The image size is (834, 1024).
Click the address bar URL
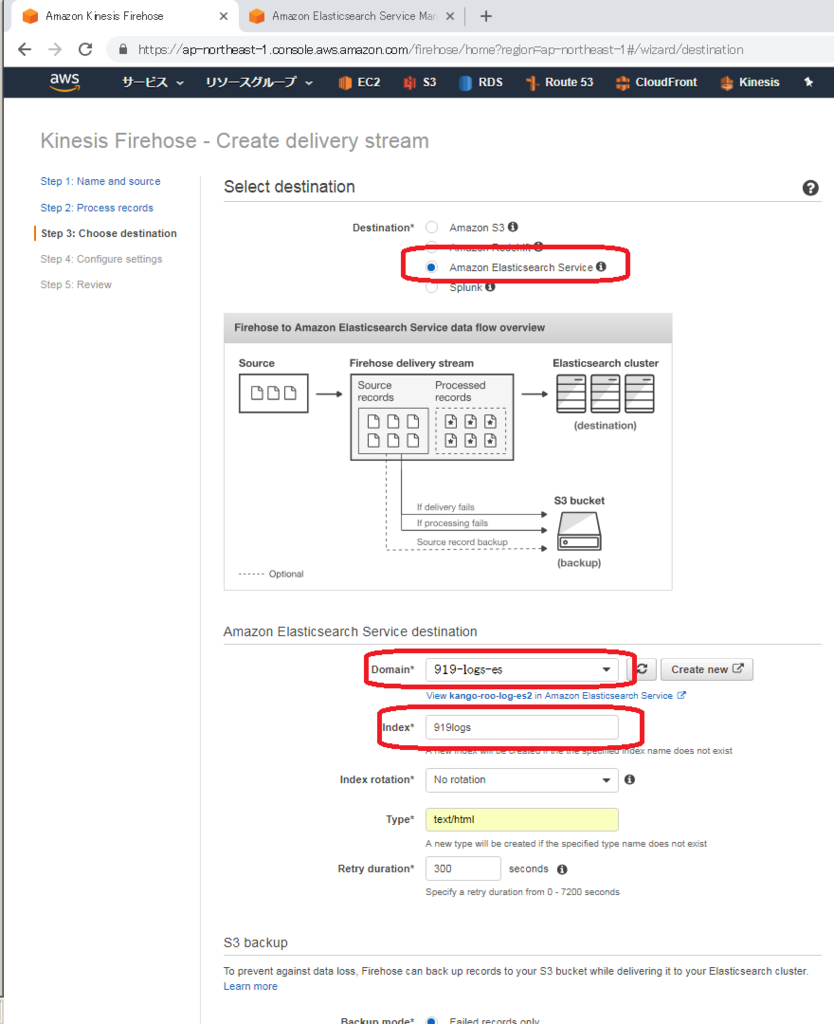(x=440, y=50)
